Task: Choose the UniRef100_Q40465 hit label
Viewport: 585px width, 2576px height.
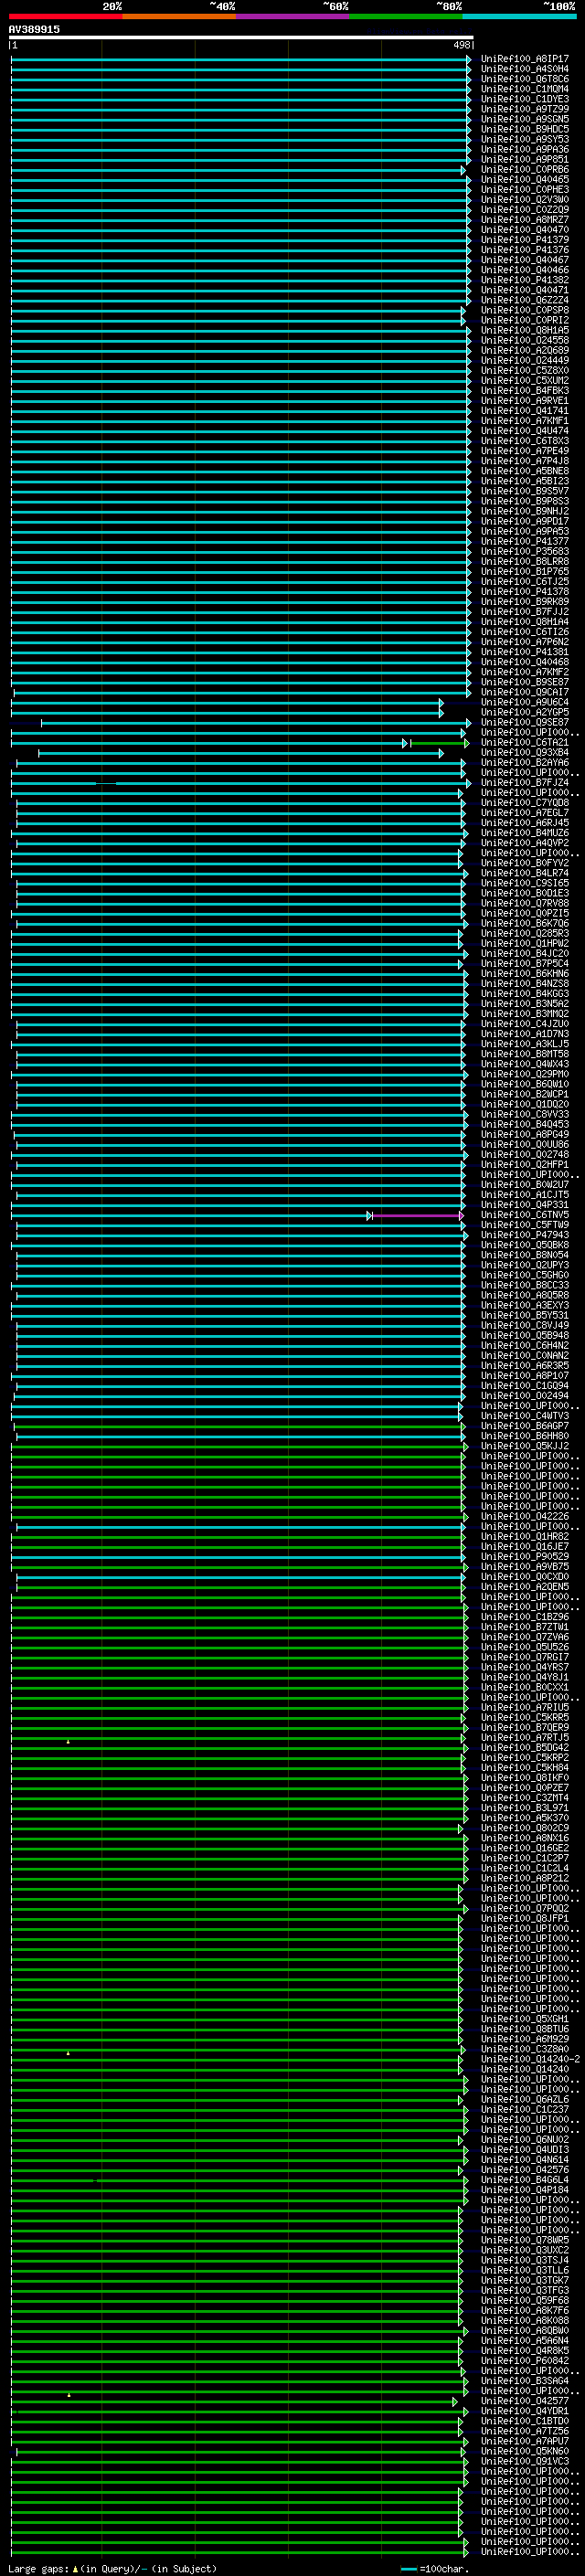Action: [x=525, y=180]
